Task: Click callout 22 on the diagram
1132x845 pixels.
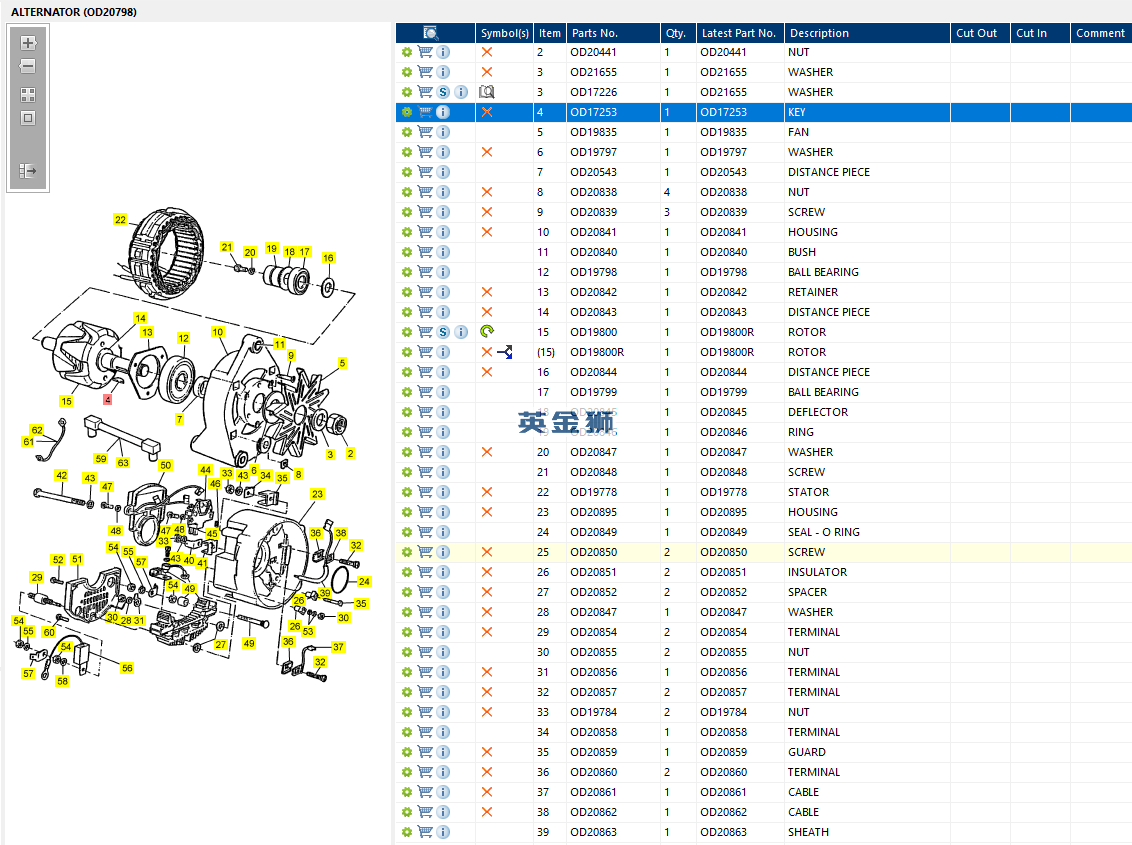Action: 120,220
